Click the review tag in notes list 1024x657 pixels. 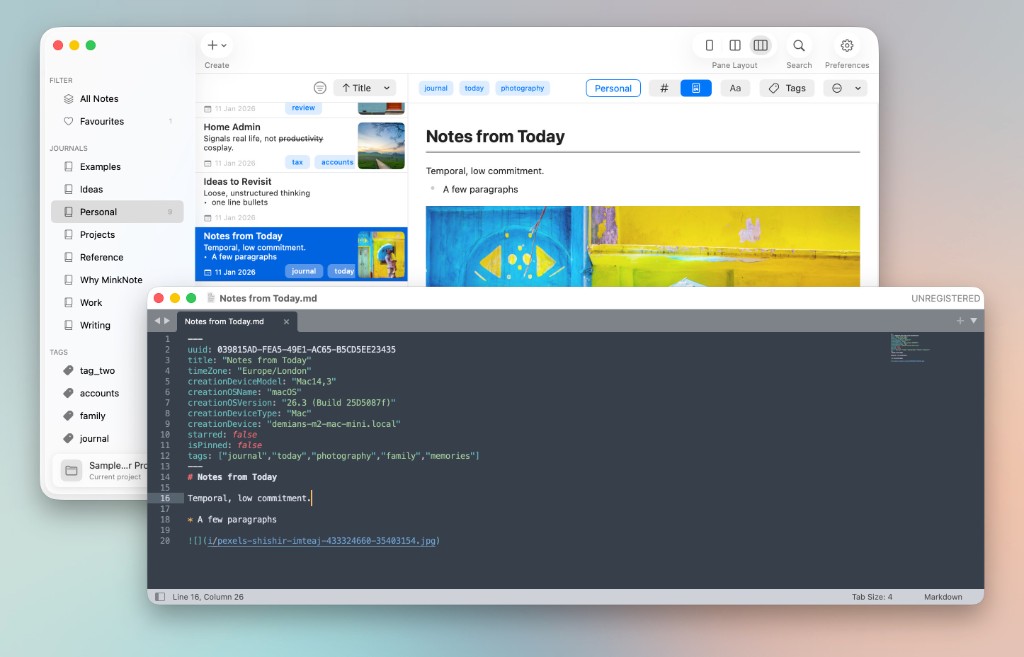[303, 108]
